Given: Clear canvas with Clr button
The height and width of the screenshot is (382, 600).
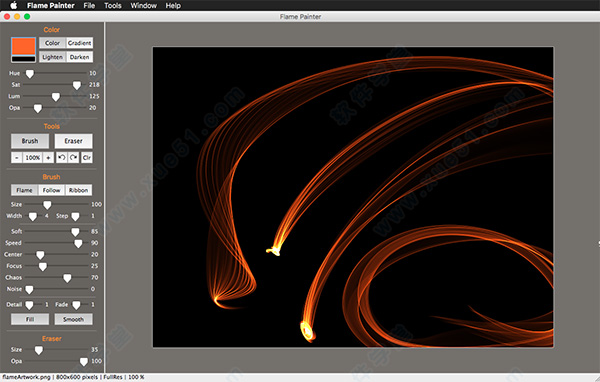Looking at the screenshot, I should 87,157.
